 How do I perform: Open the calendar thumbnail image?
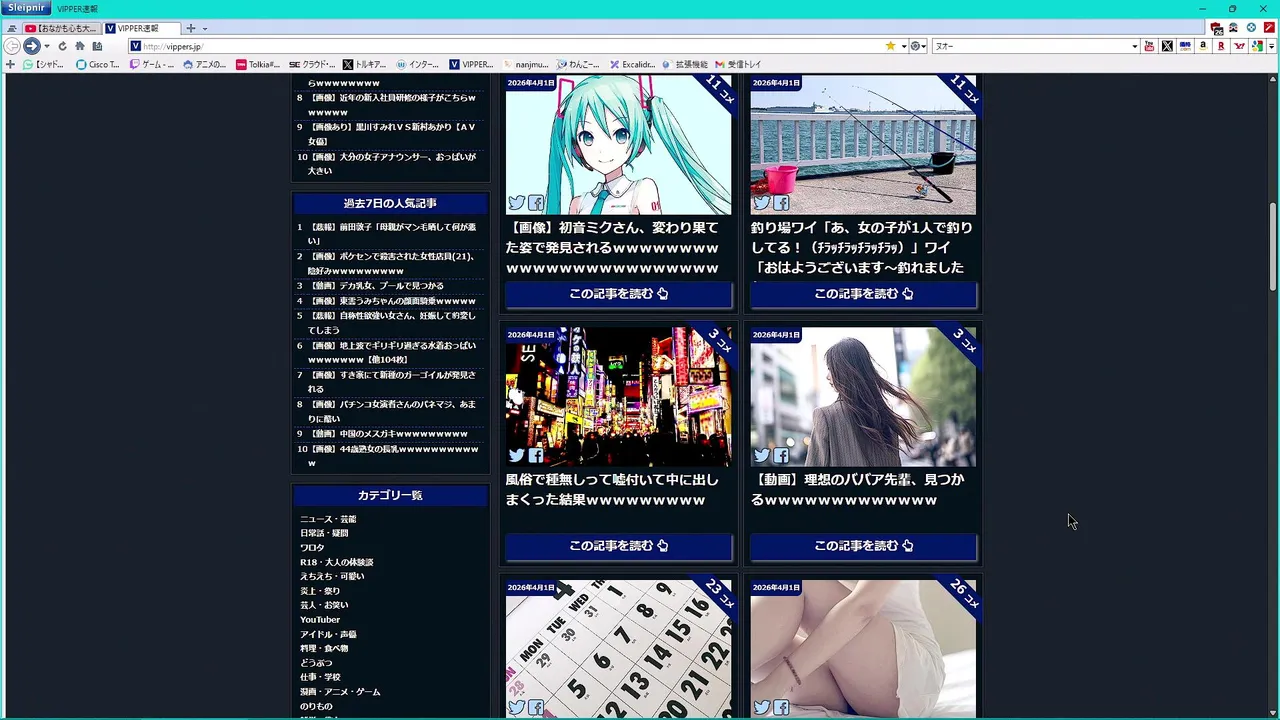(x=619, y=649)
